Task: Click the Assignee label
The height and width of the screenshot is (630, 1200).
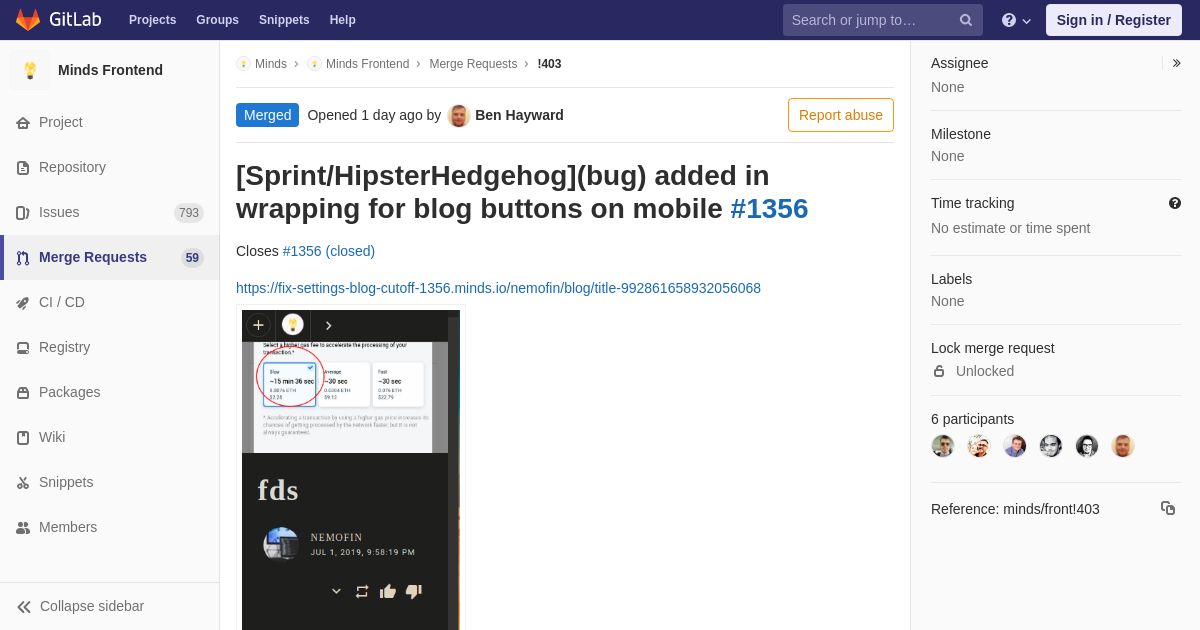Action: 960,63
